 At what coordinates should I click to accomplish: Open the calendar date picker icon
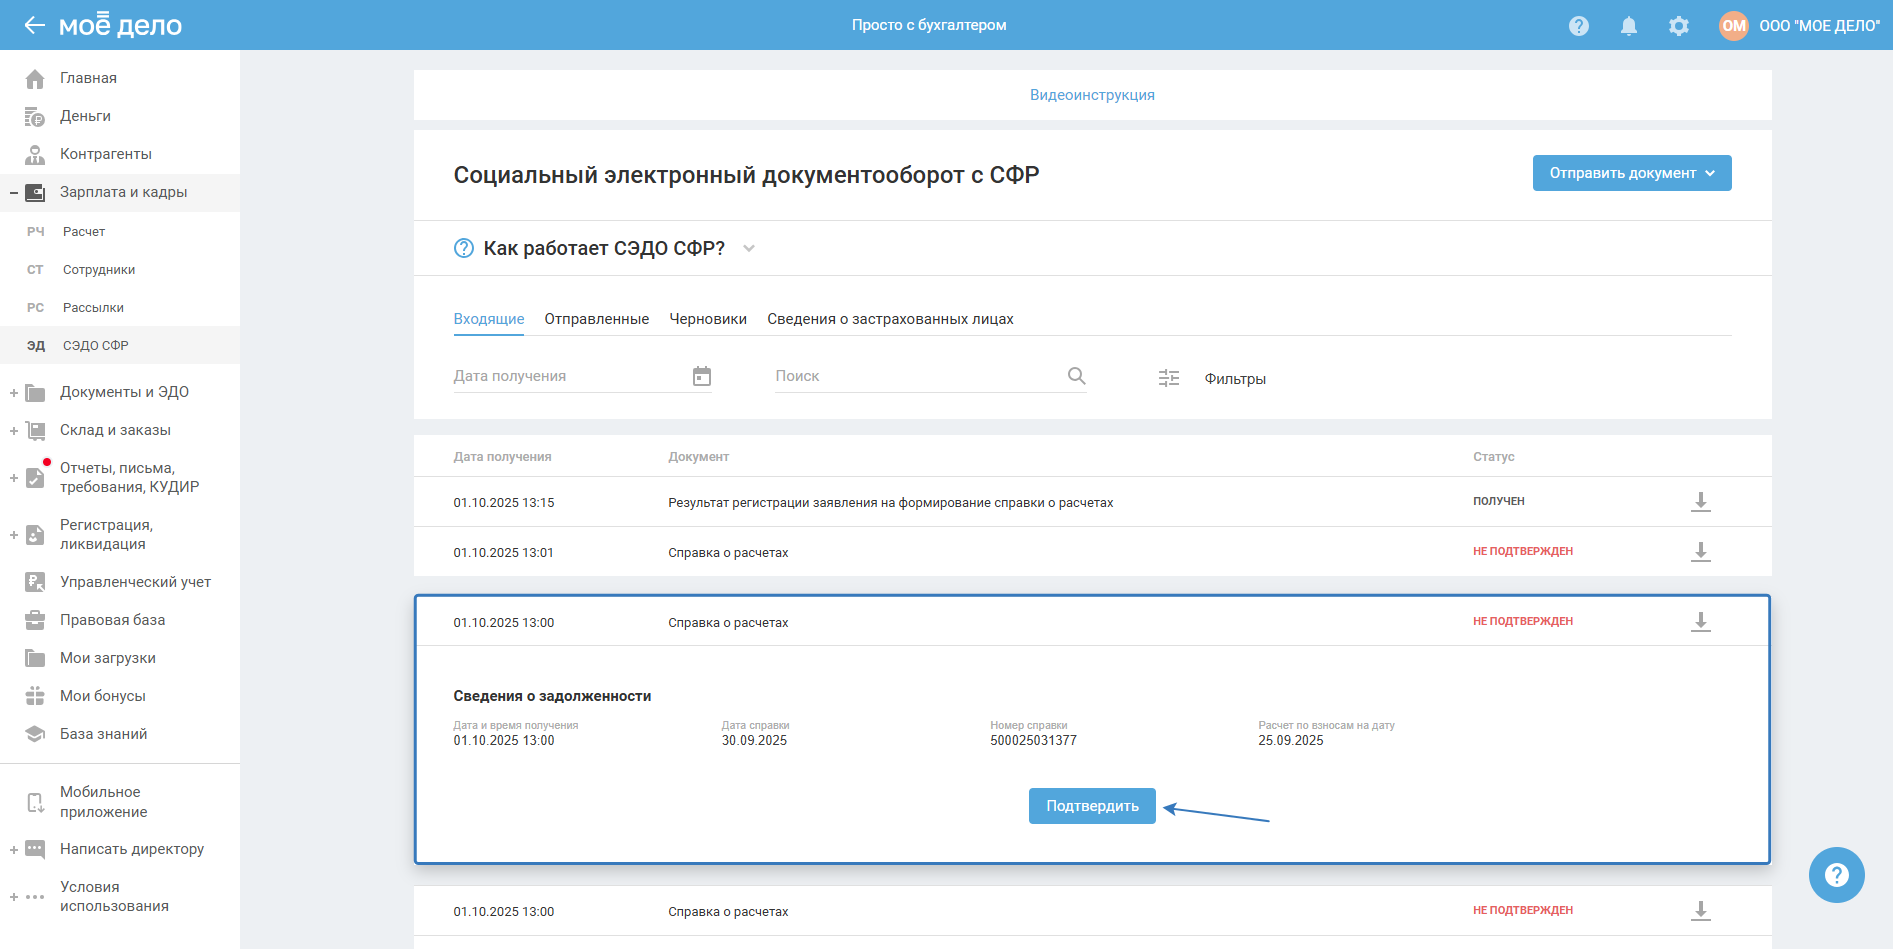click(702, 376)
